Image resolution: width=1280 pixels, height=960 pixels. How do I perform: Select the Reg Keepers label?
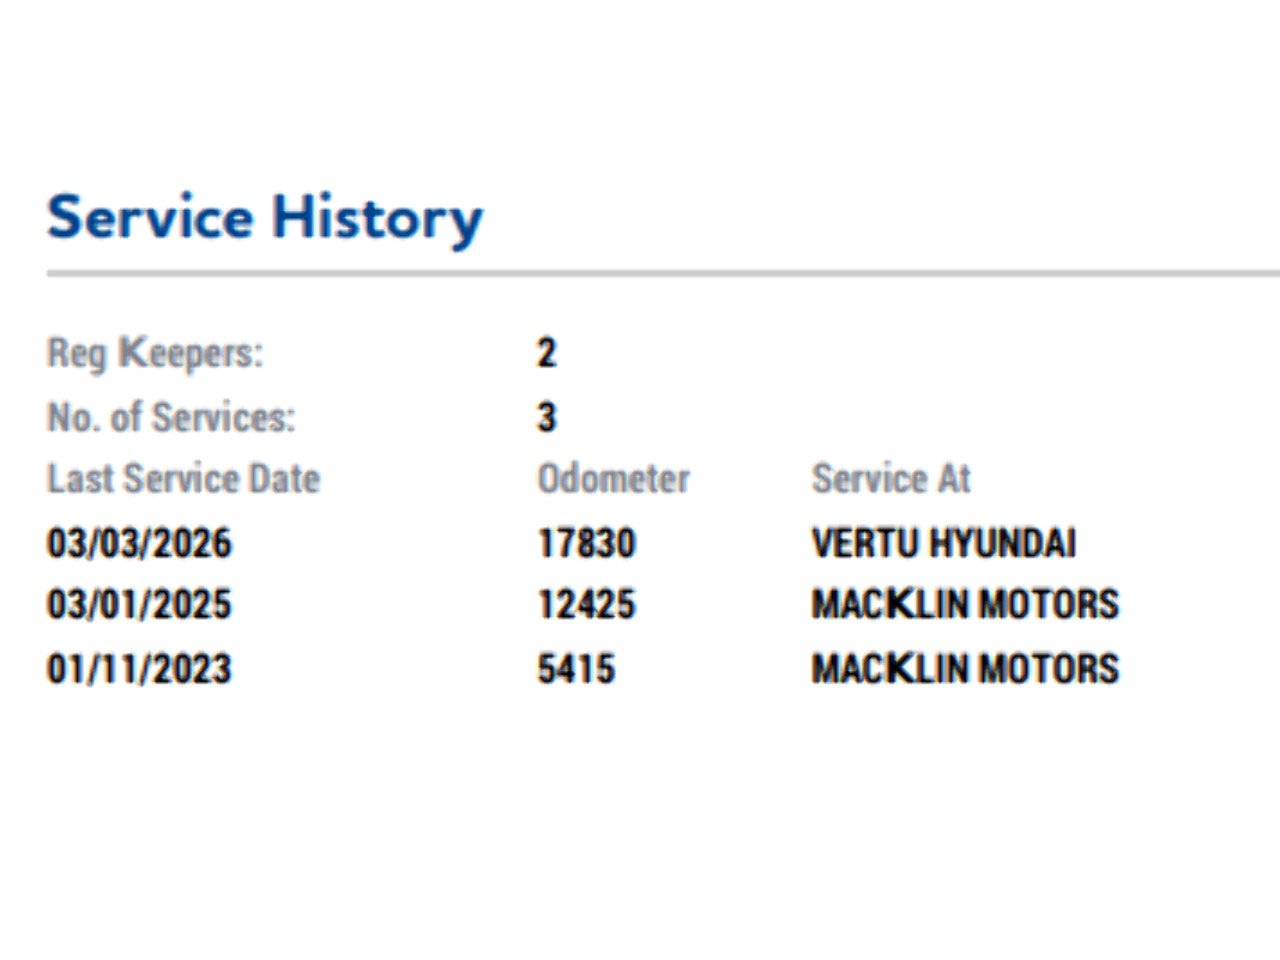(155, 354)
